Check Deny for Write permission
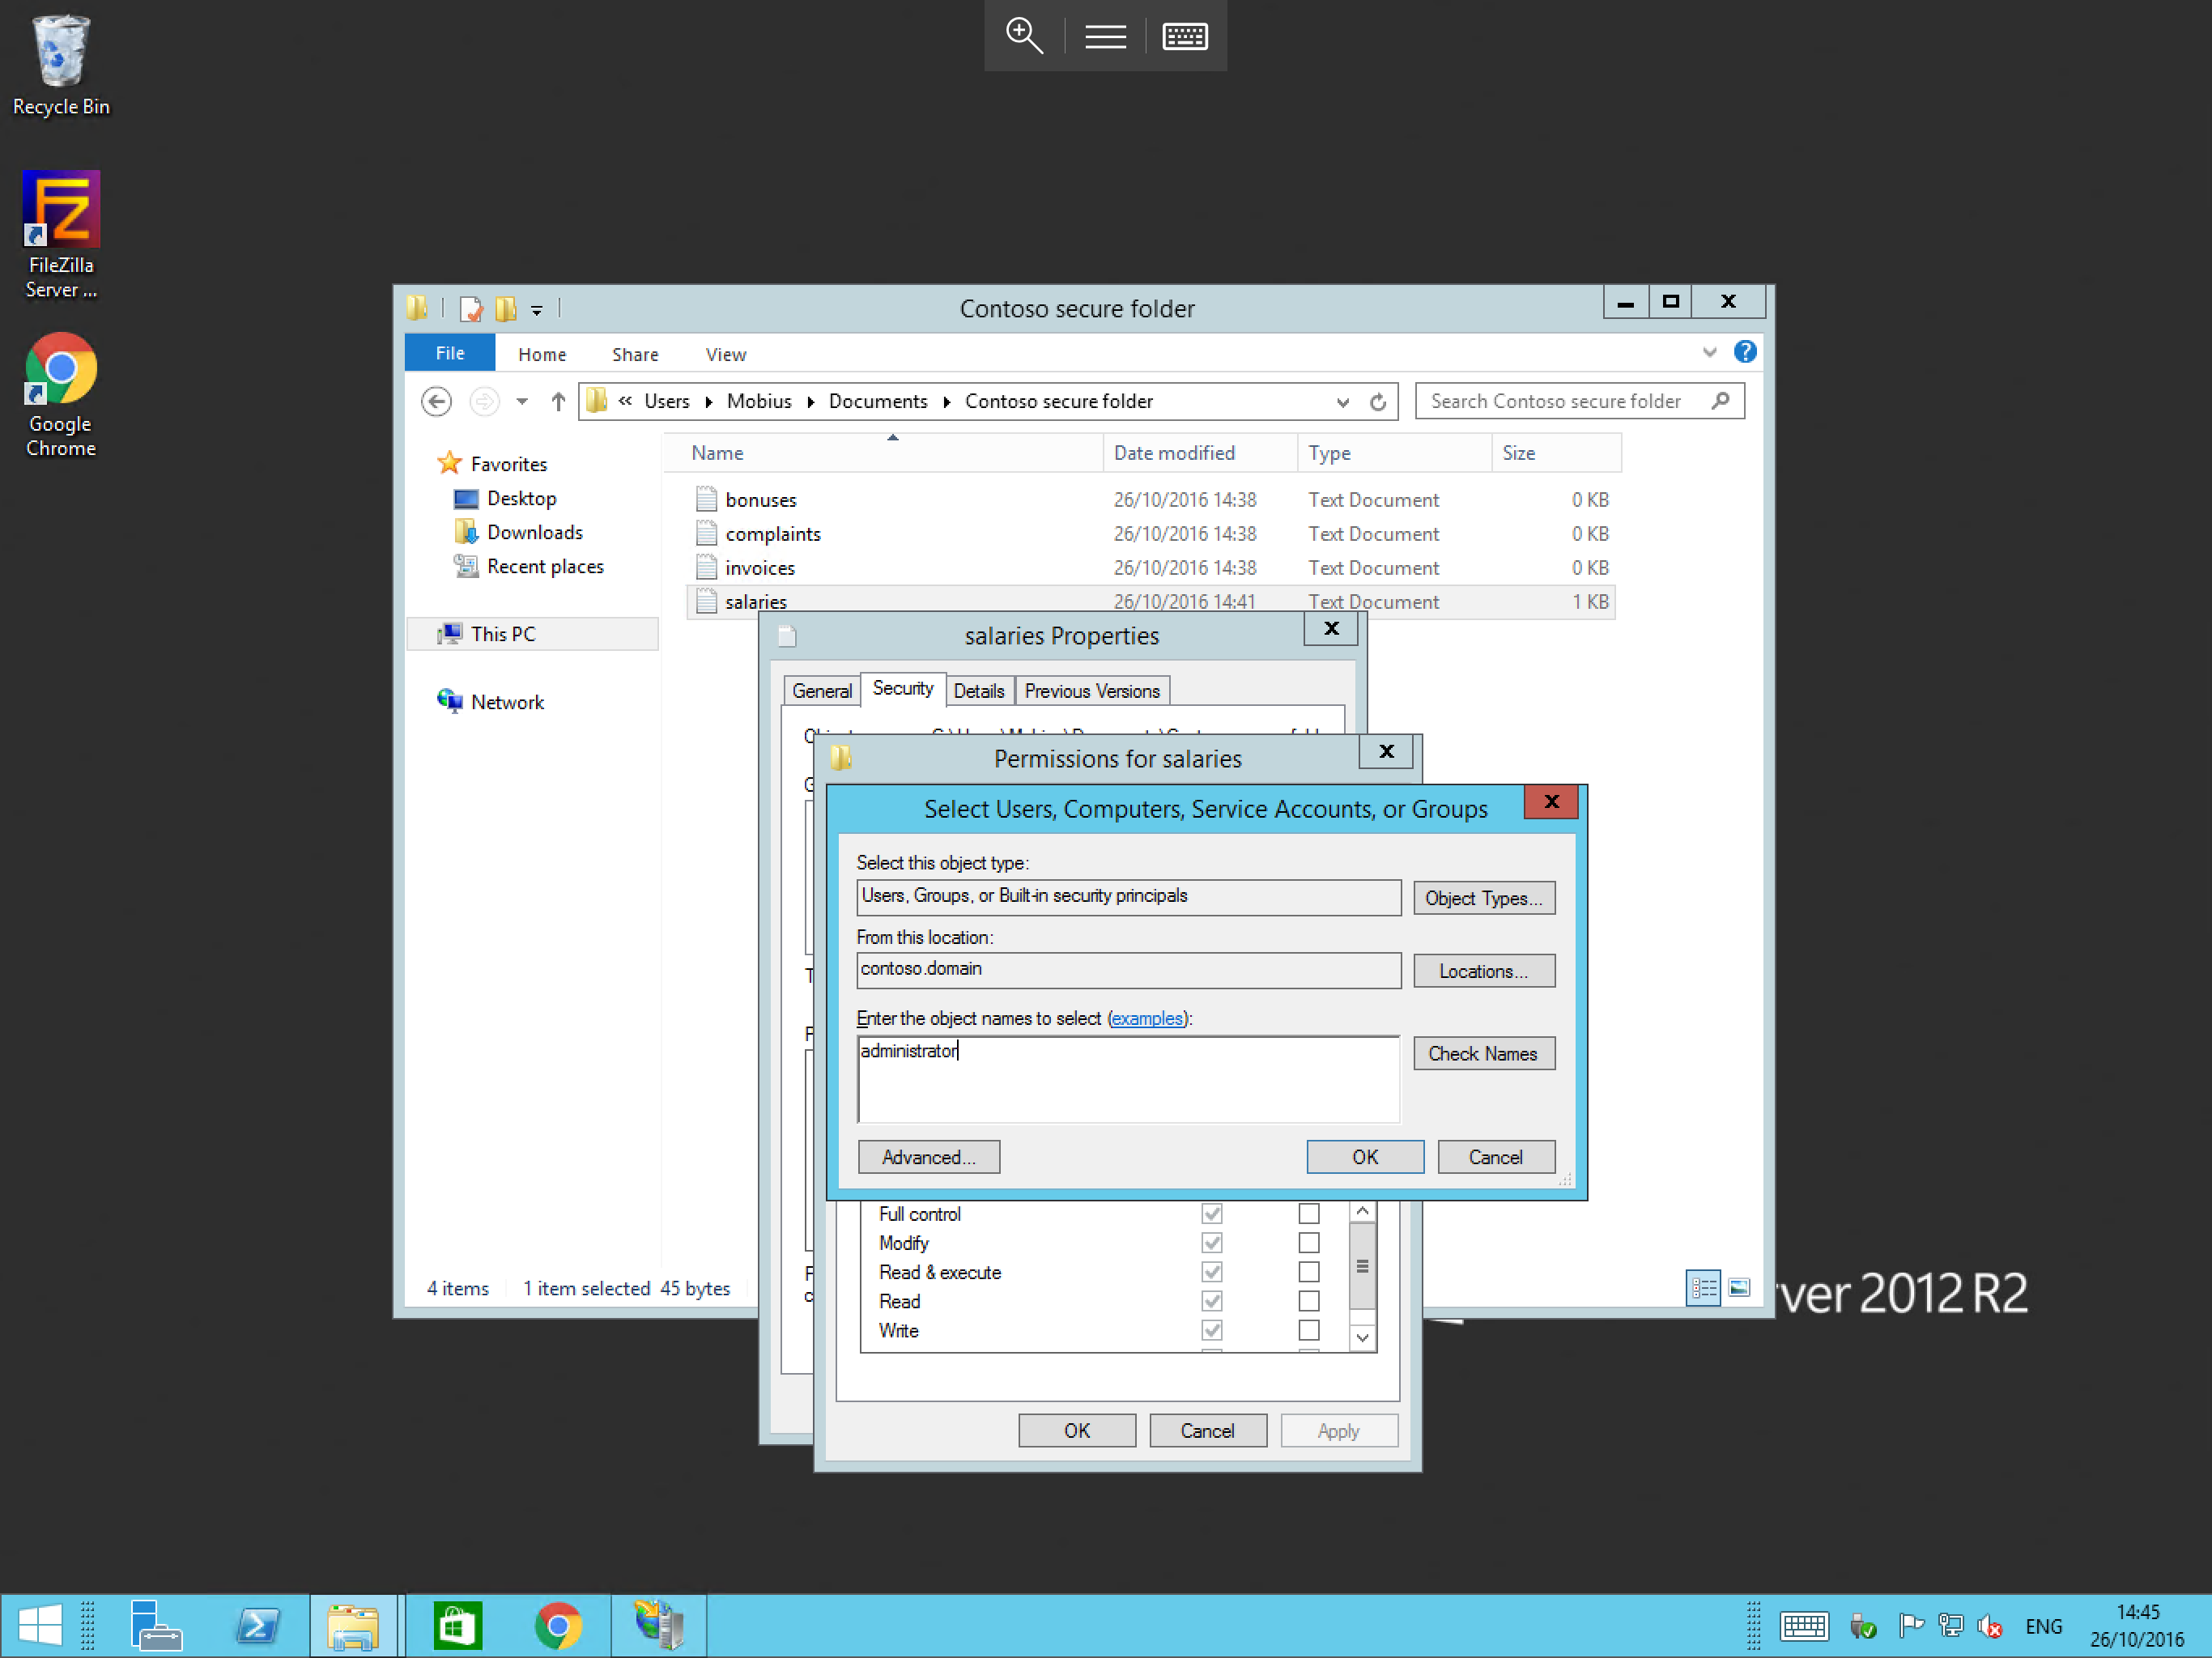This screenshot has height=1658, width=2212. 1308,1329
